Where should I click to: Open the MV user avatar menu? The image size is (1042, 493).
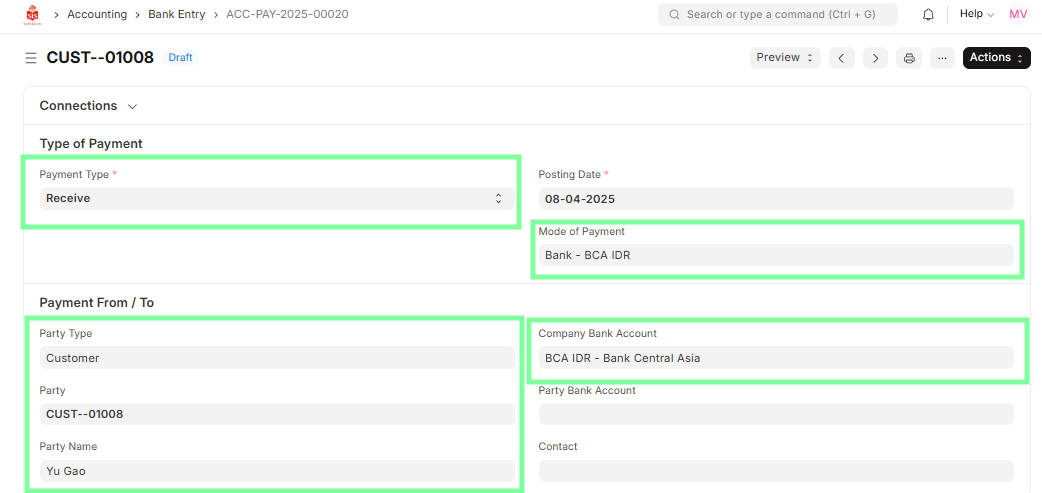click(x=1018, y=15)
